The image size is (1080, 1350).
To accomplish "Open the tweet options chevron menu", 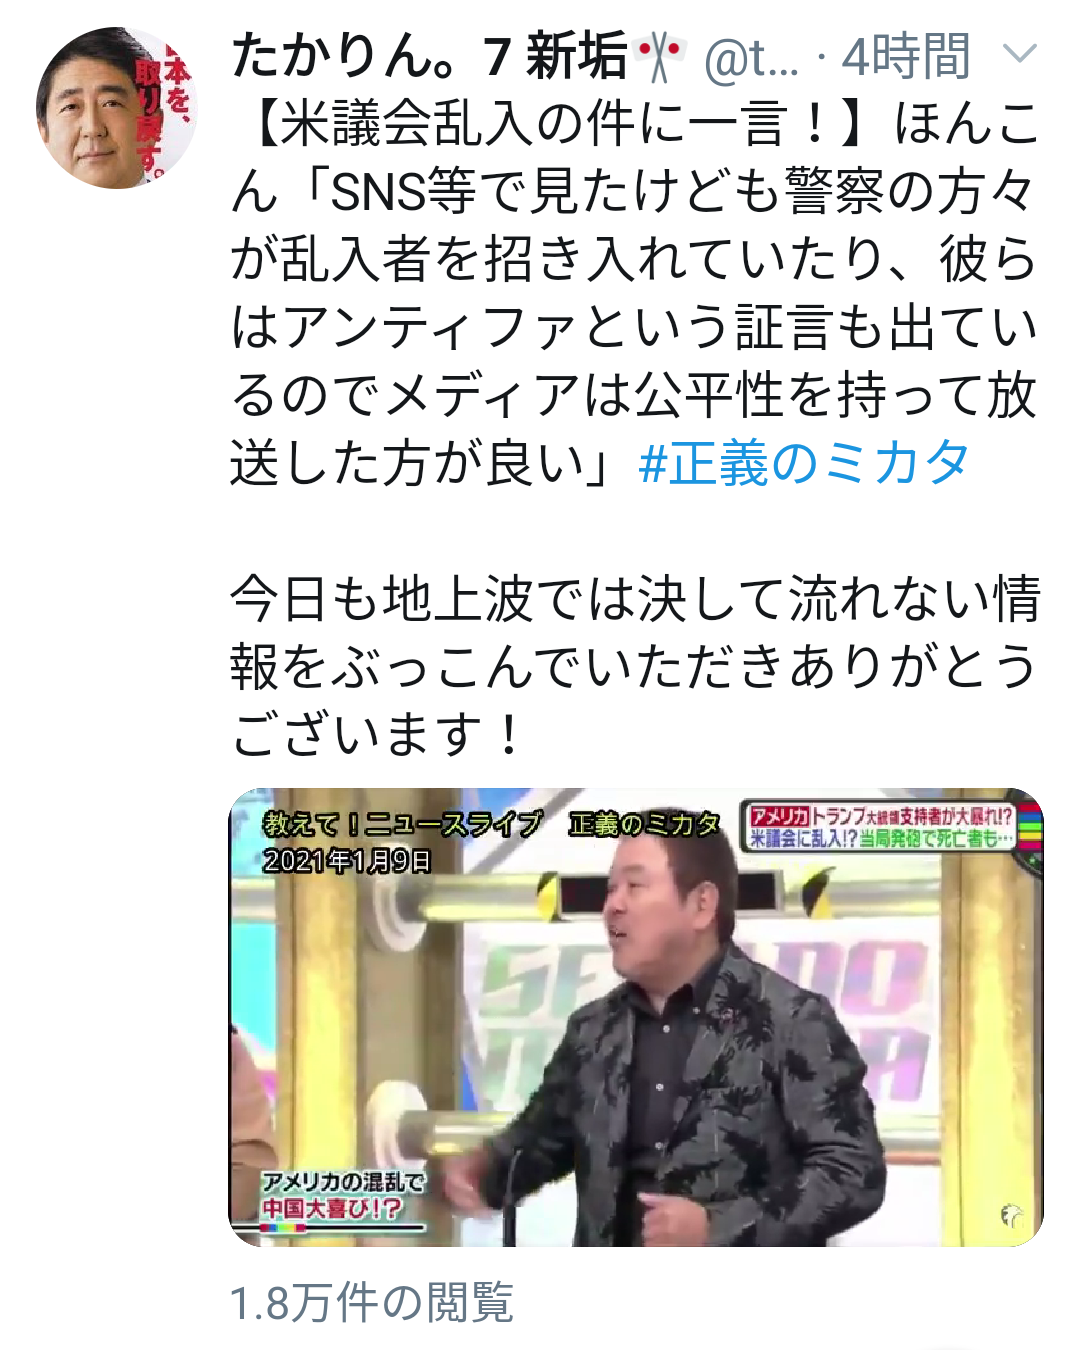I will coord(1018,53).
